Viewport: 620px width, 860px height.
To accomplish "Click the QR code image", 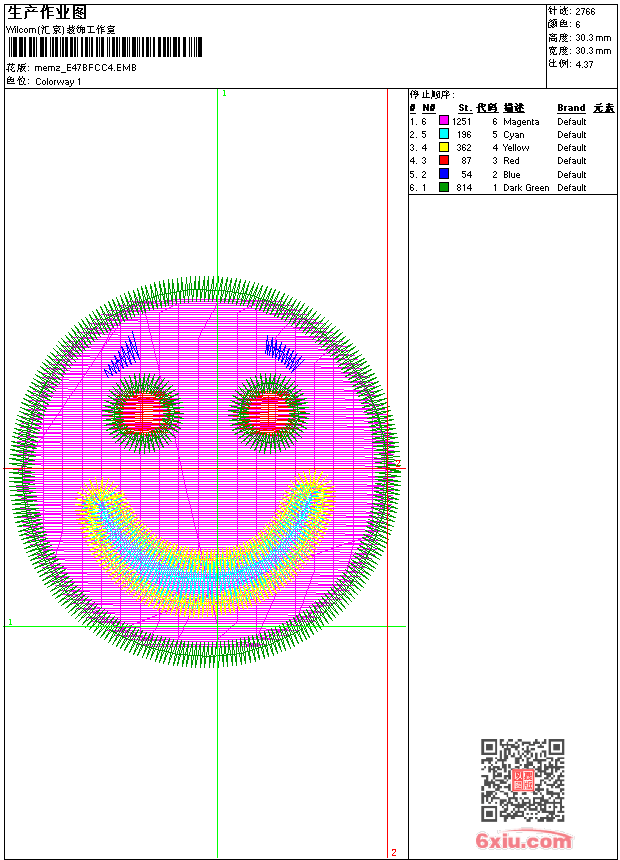I will (x=522, y=780).
